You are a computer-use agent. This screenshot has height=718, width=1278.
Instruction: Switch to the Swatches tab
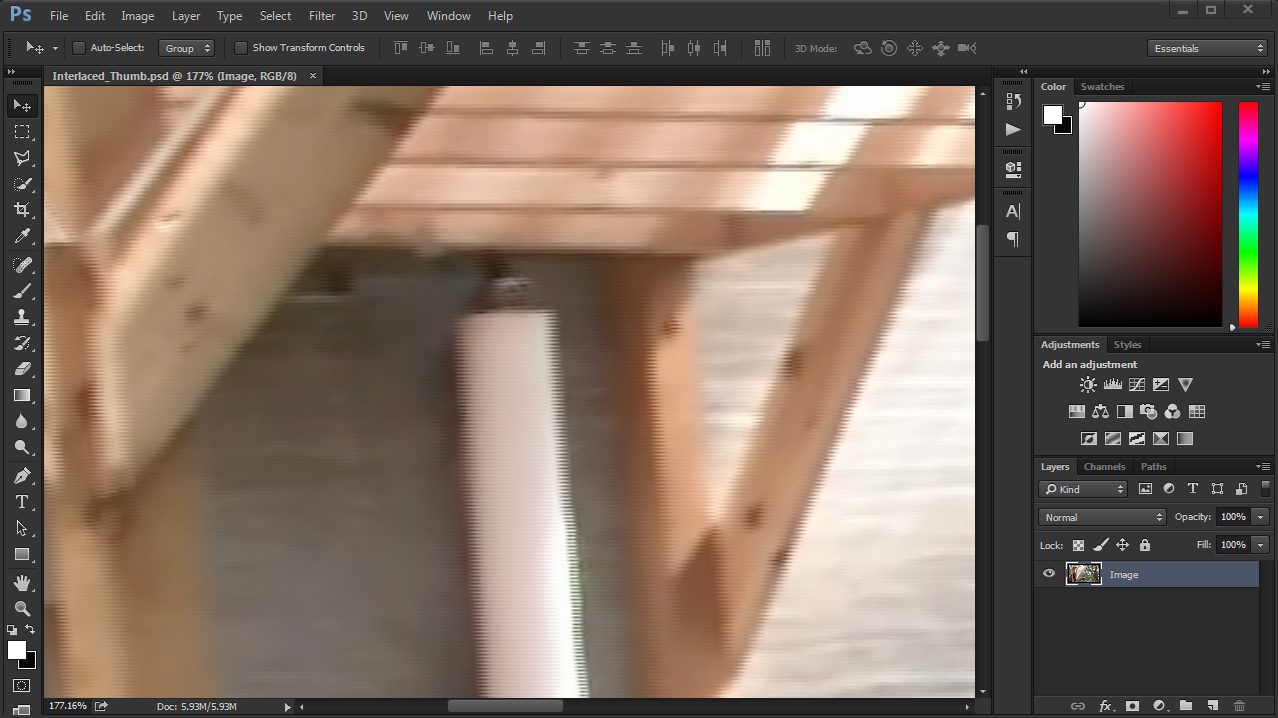click(x=1102, y=87)
